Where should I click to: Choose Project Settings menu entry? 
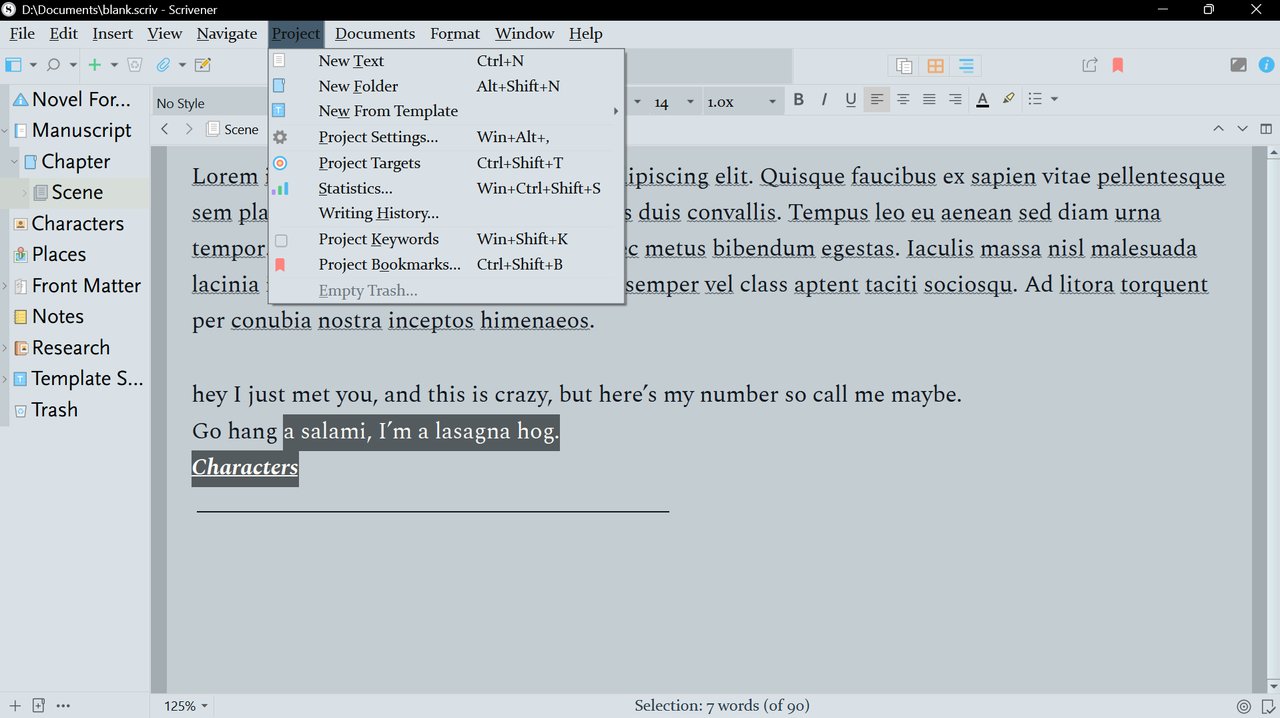click(x=446, y=137)
